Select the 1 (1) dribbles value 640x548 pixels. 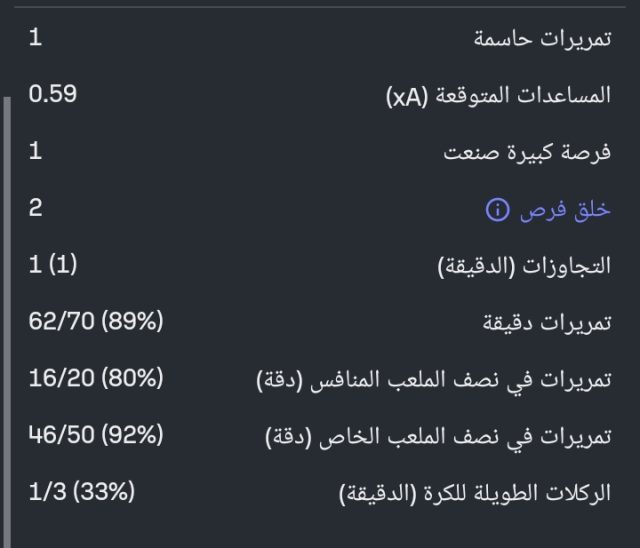pyautogui.click(x=53, y=265)
